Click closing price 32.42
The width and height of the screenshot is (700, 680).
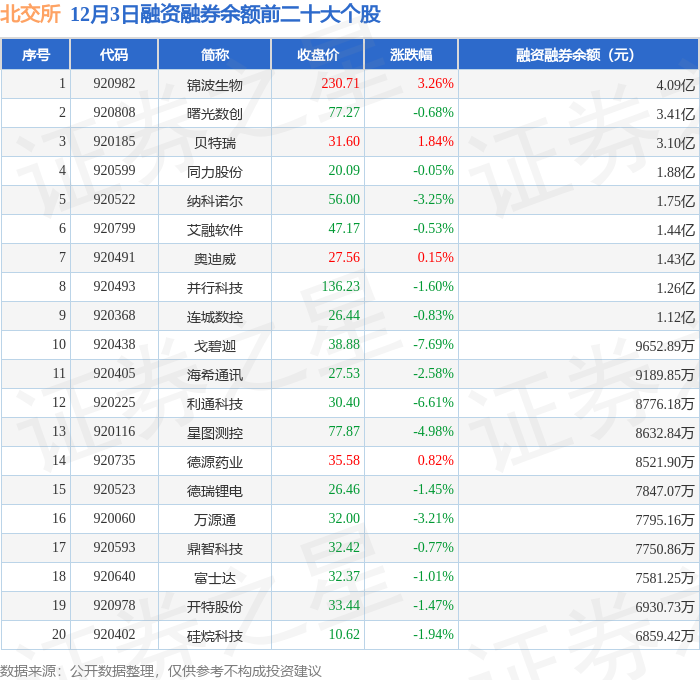pos(344,548)
